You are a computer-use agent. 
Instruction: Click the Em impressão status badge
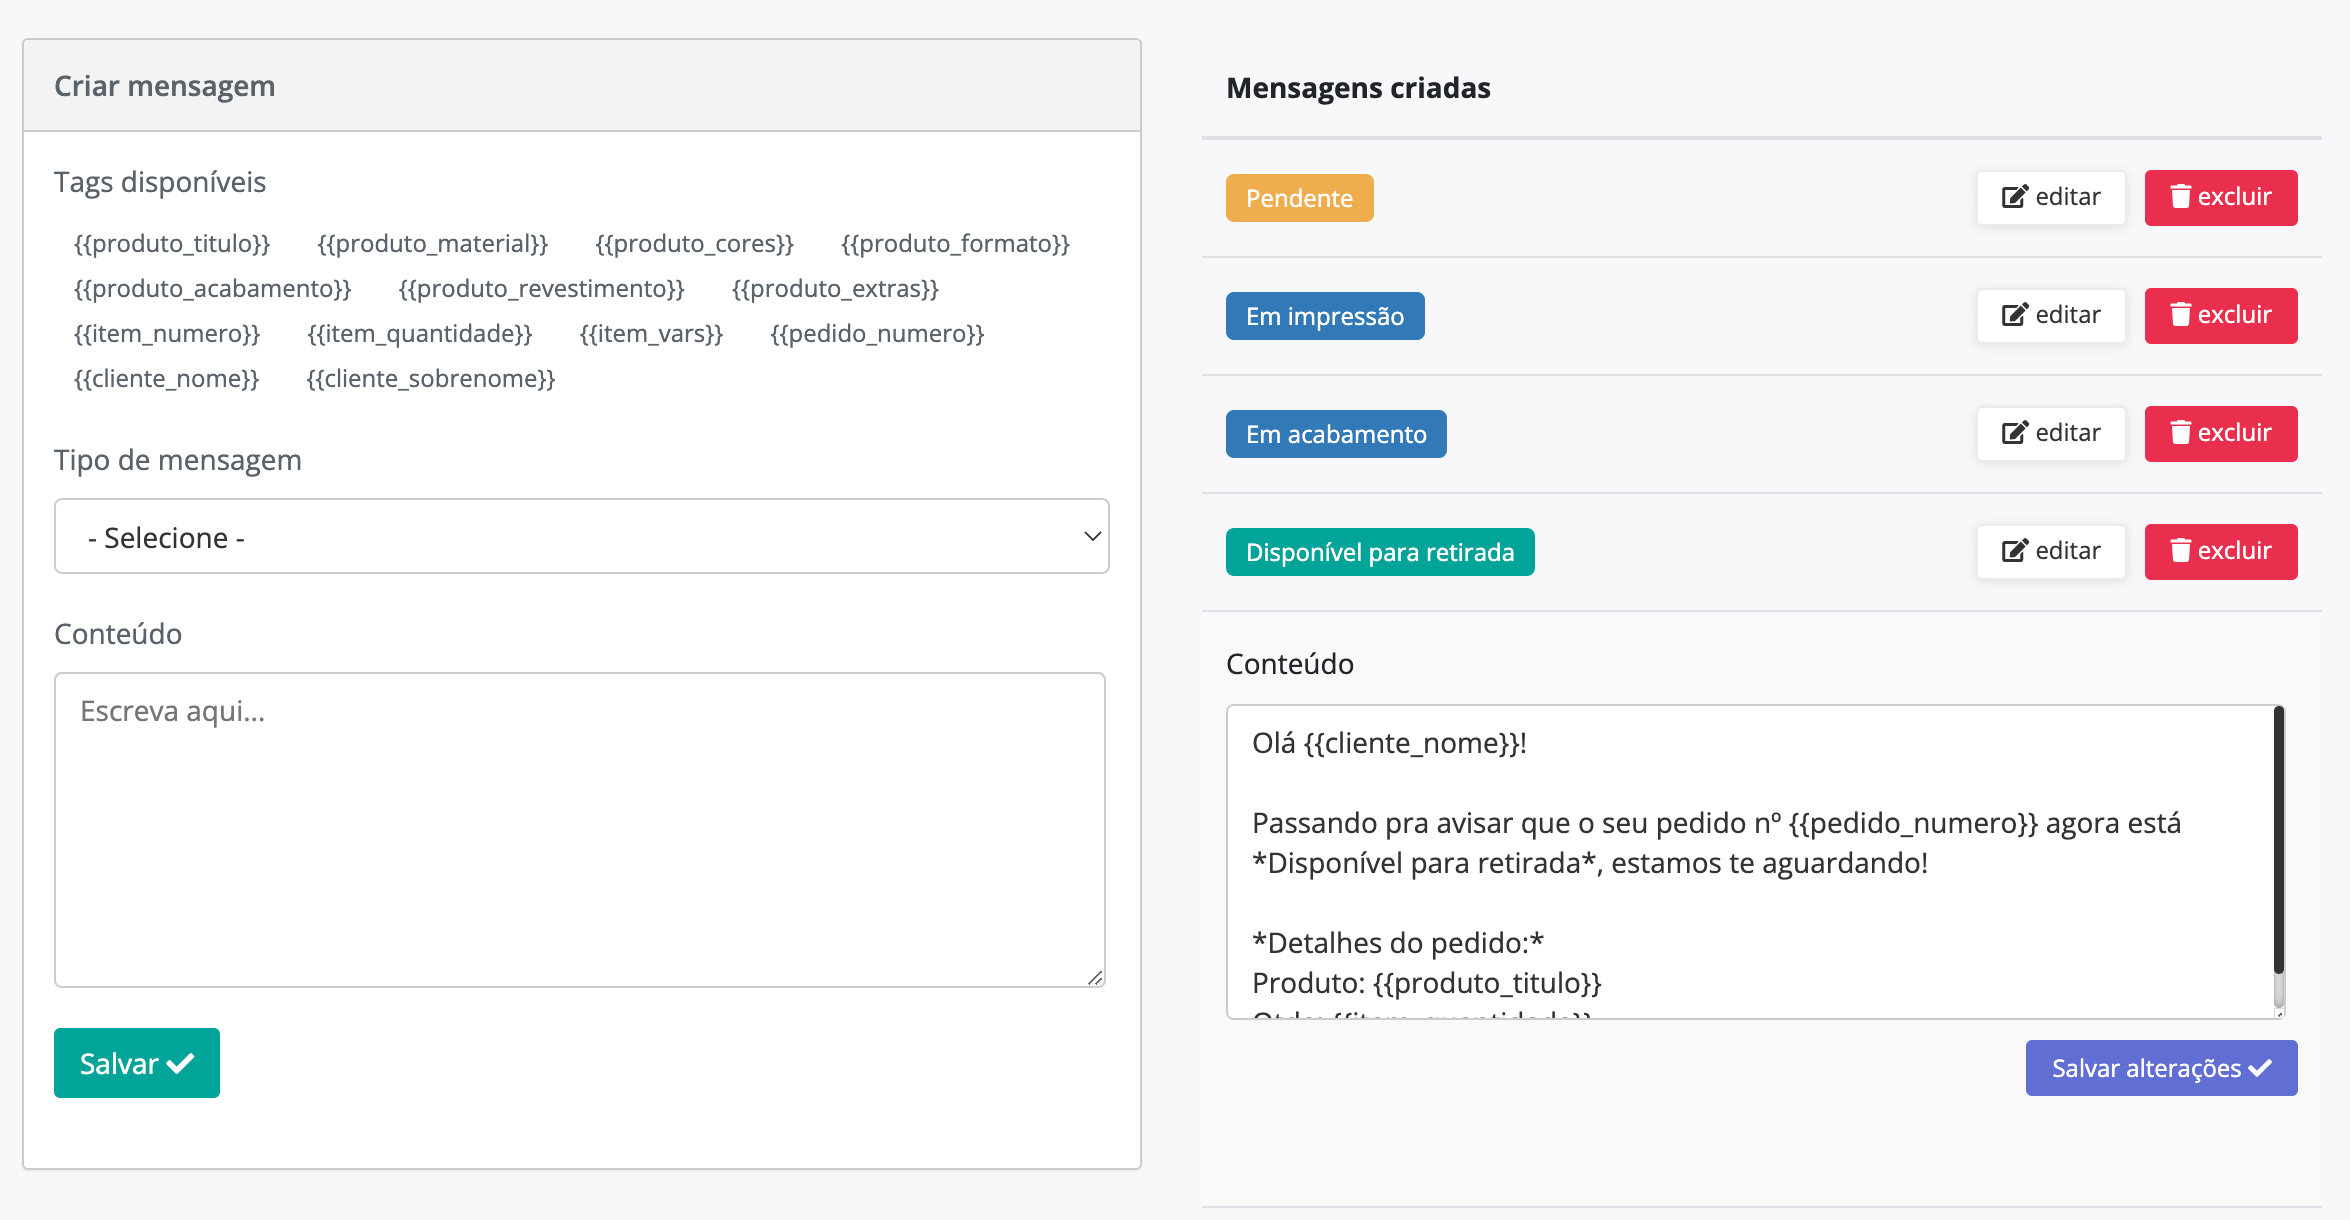click(1325, 316)
